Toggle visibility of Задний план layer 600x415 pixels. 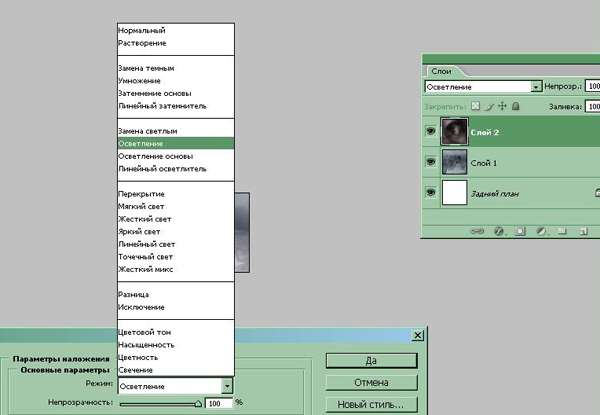(x=431, y=192)
